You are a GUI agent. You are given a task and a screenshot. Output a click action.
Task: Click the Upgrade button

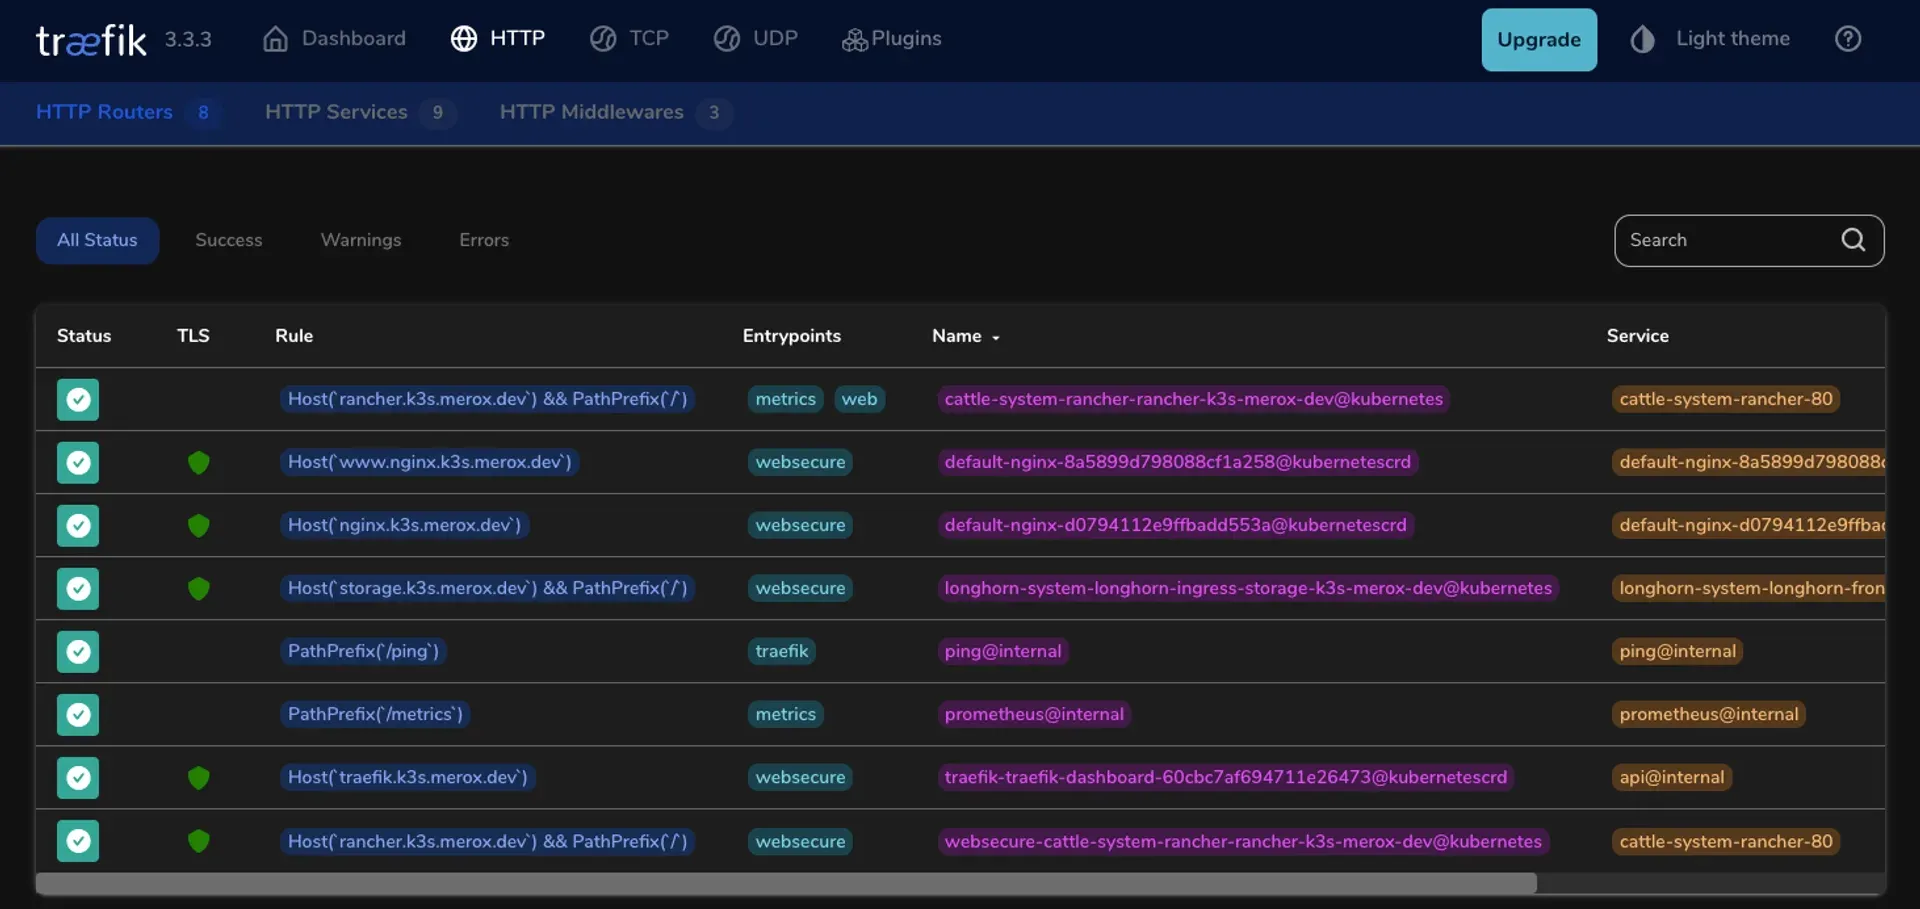pyautogui.click(x=1539, y=39)
